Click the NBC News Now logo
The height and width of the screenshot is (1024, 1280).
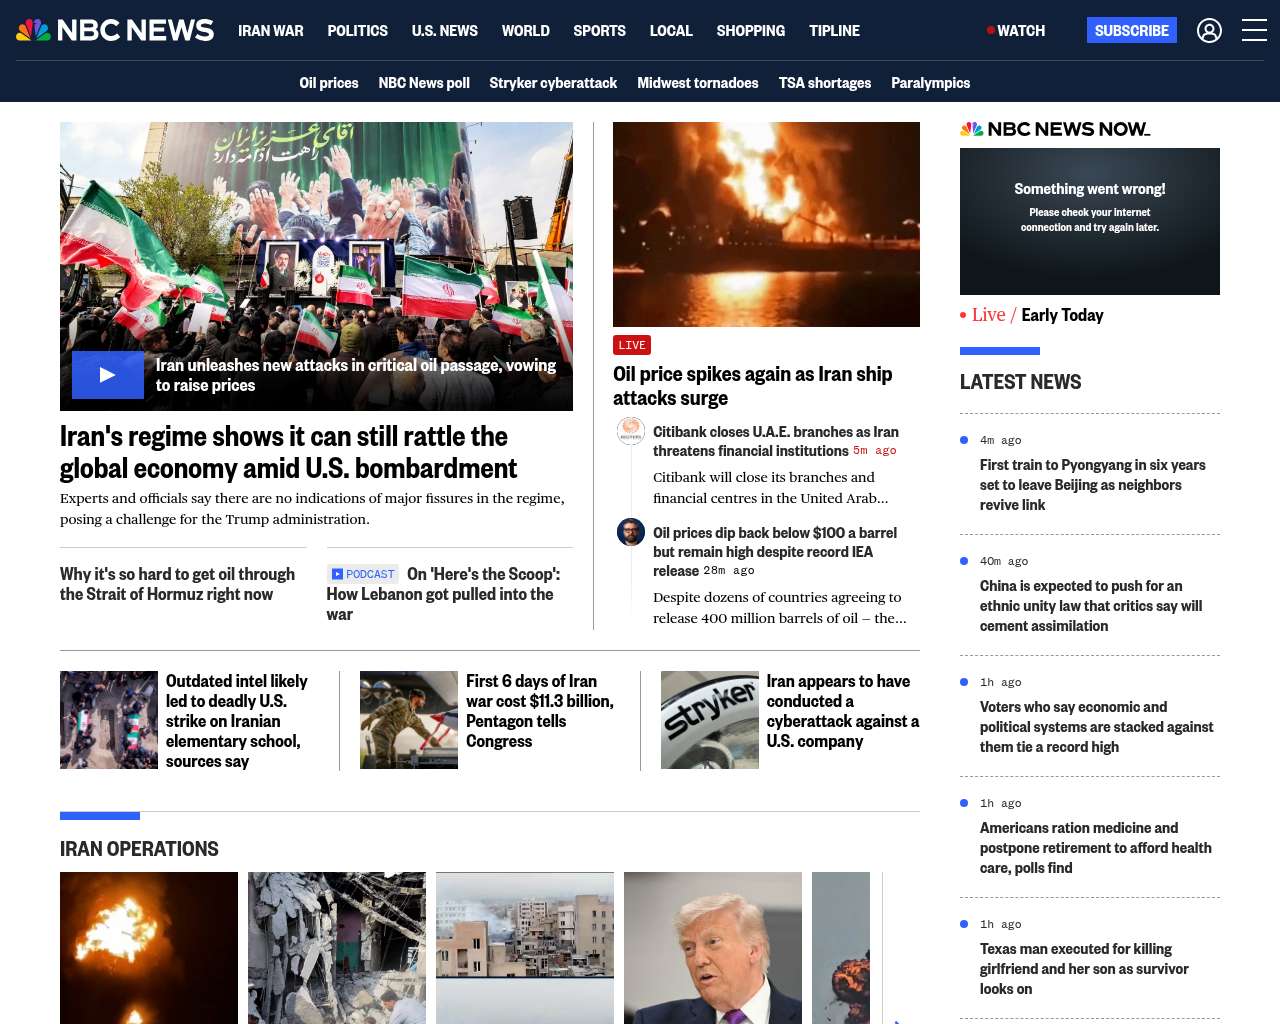1055,129
